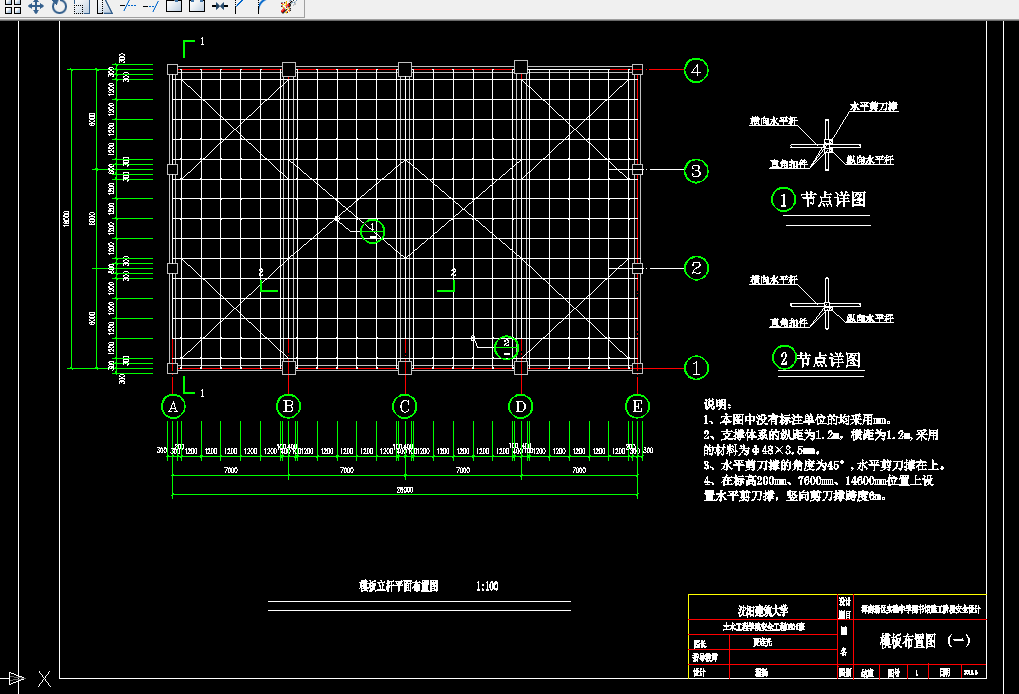The width and height of the screenshot is (1019, 694).
Task: Activate the Move tool (four-arrow icon)
Action: (36, 6)
